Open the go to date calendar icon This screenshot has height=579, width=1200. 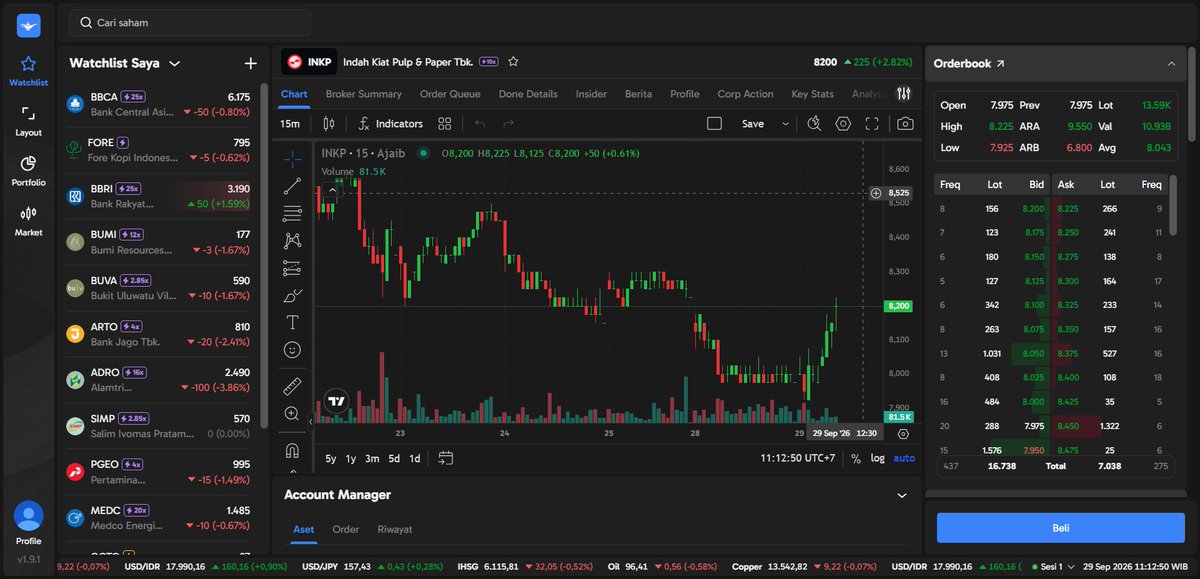coord(446,458)
